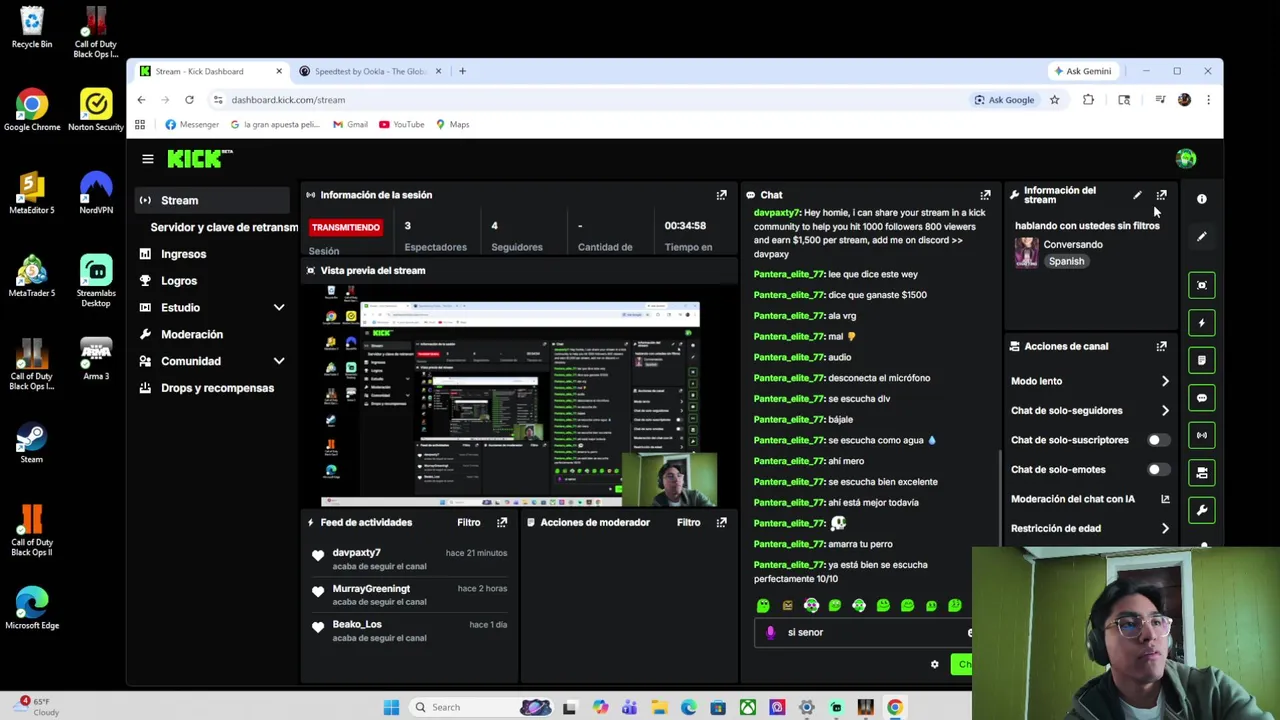Click the Spanish language tag
Screen dimensions: 1280x720
[1066, 262]
